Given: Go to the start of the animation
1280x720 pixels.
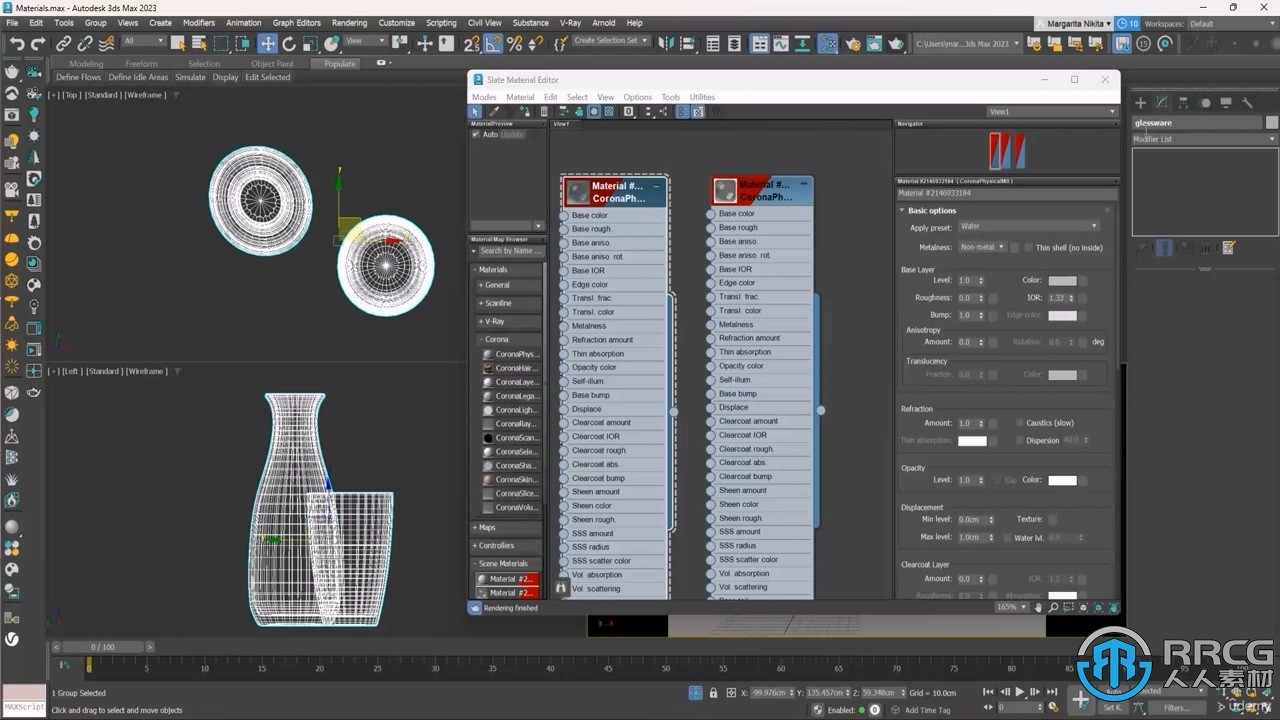Looking at the screenshot, I should 988,692.
